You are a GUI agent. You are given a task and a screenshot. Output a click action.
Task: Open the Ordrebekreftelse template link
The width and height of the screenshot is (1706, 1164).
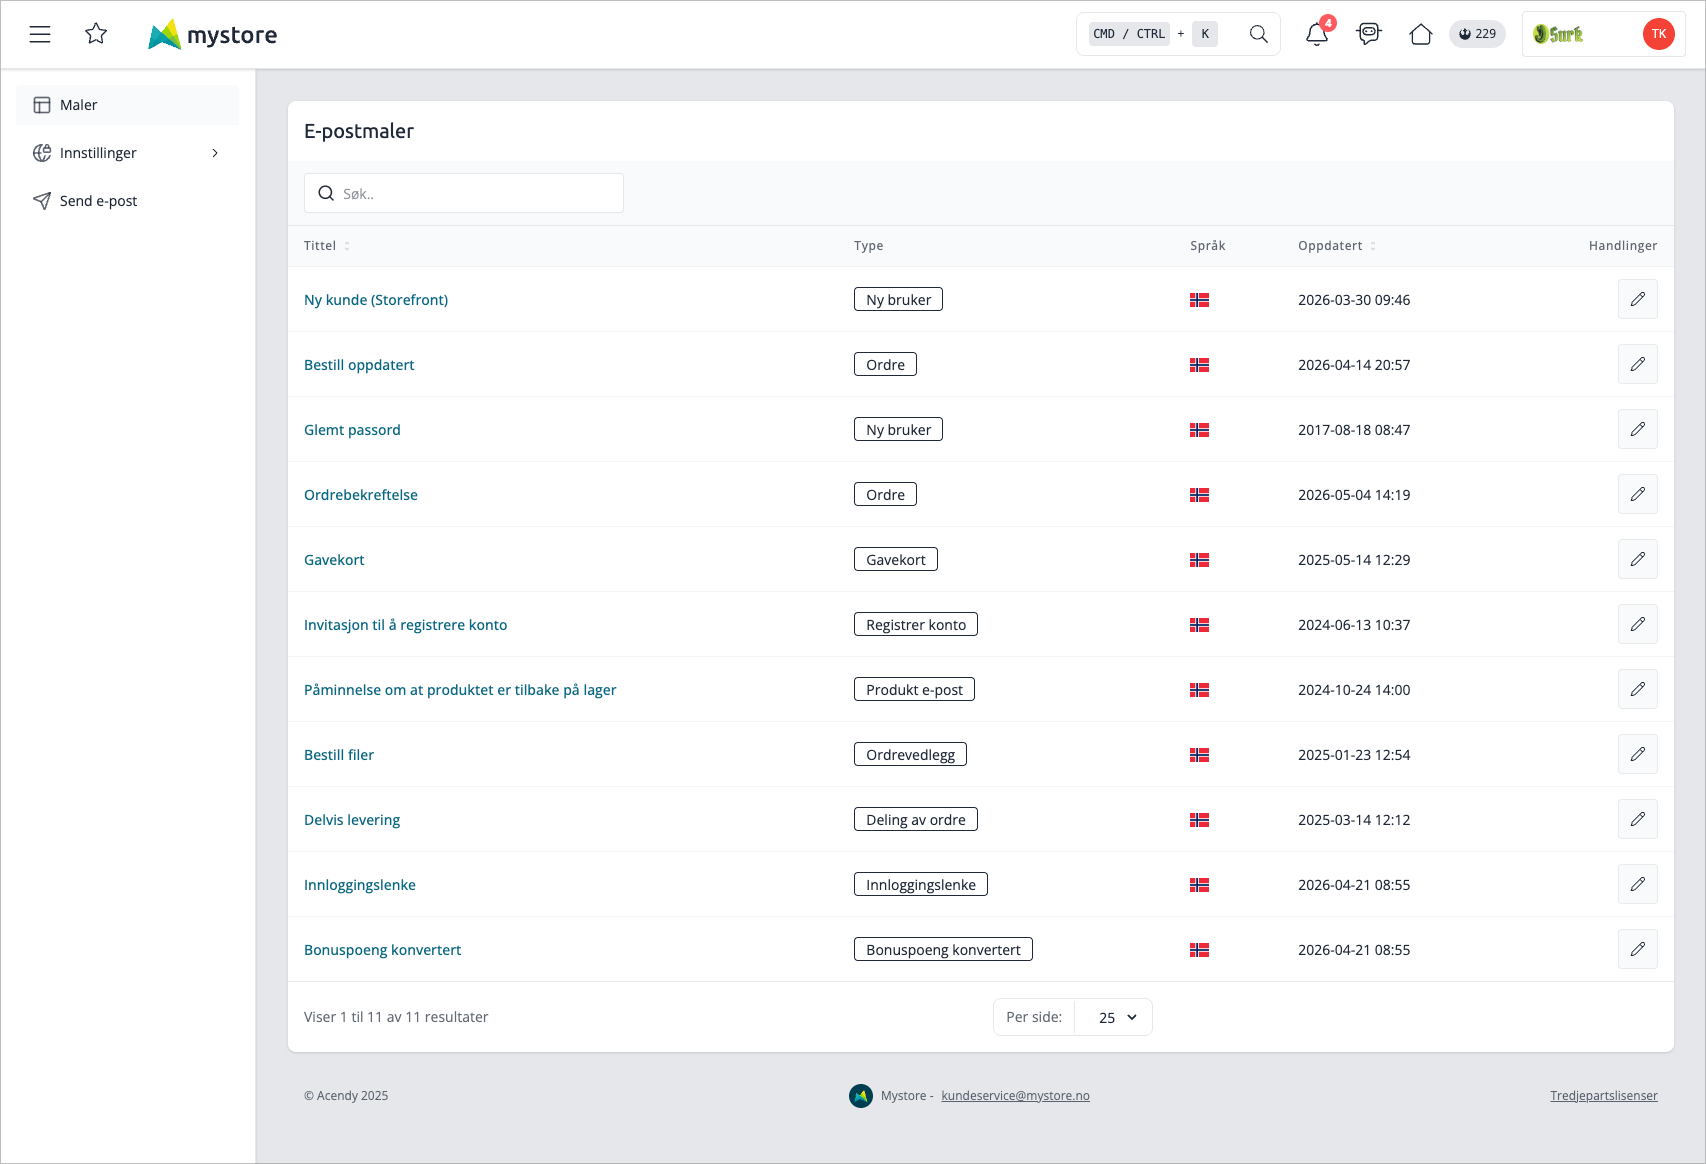click(361, 495)
